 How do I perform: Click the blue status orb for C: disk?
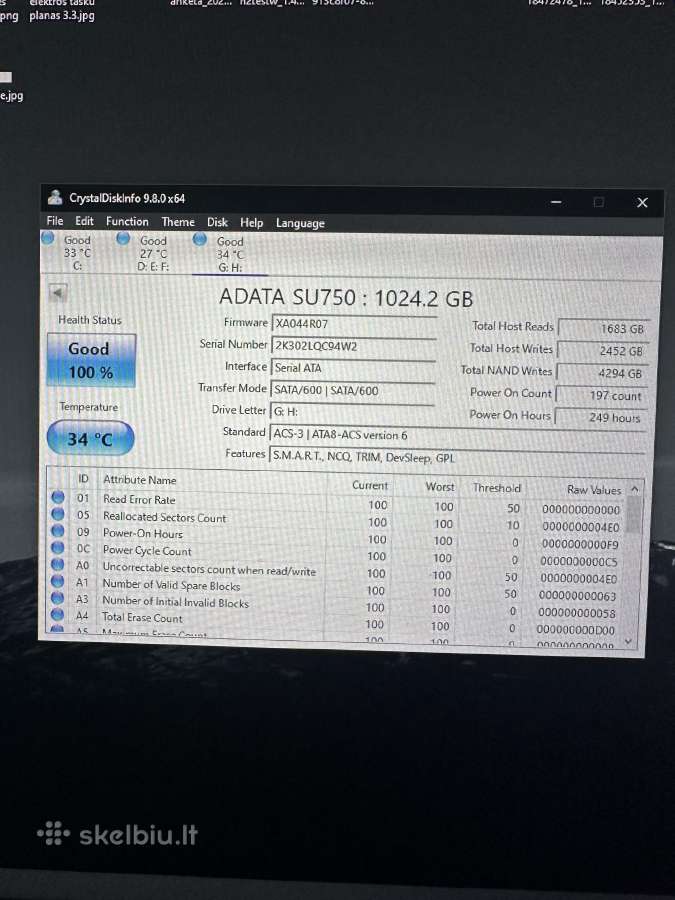(x=48, y=238)
